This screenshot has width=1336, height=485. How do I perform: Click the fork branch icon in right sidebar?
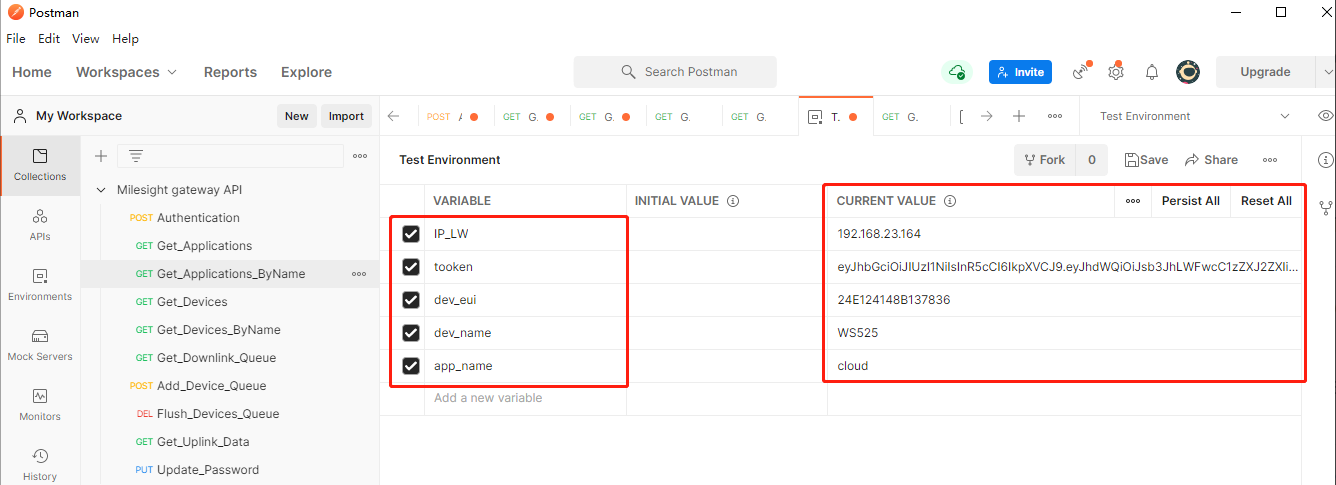click(1326, 208)
